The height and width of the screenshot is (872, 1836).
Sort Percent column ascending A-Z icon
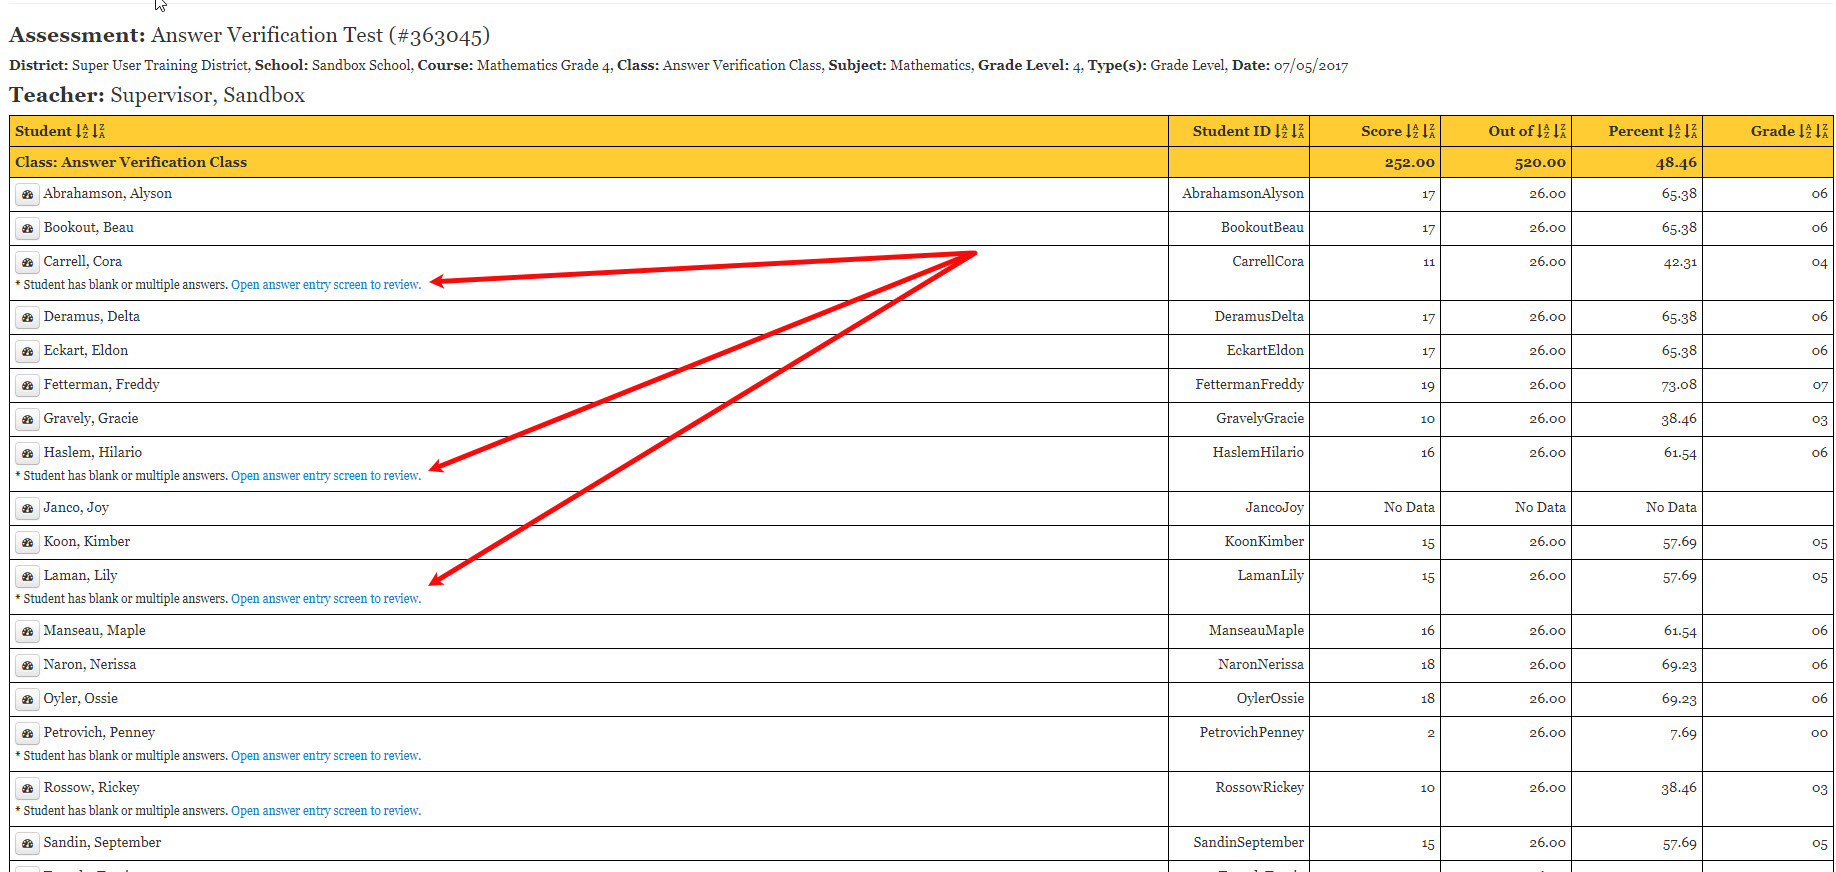(1674, 131)
